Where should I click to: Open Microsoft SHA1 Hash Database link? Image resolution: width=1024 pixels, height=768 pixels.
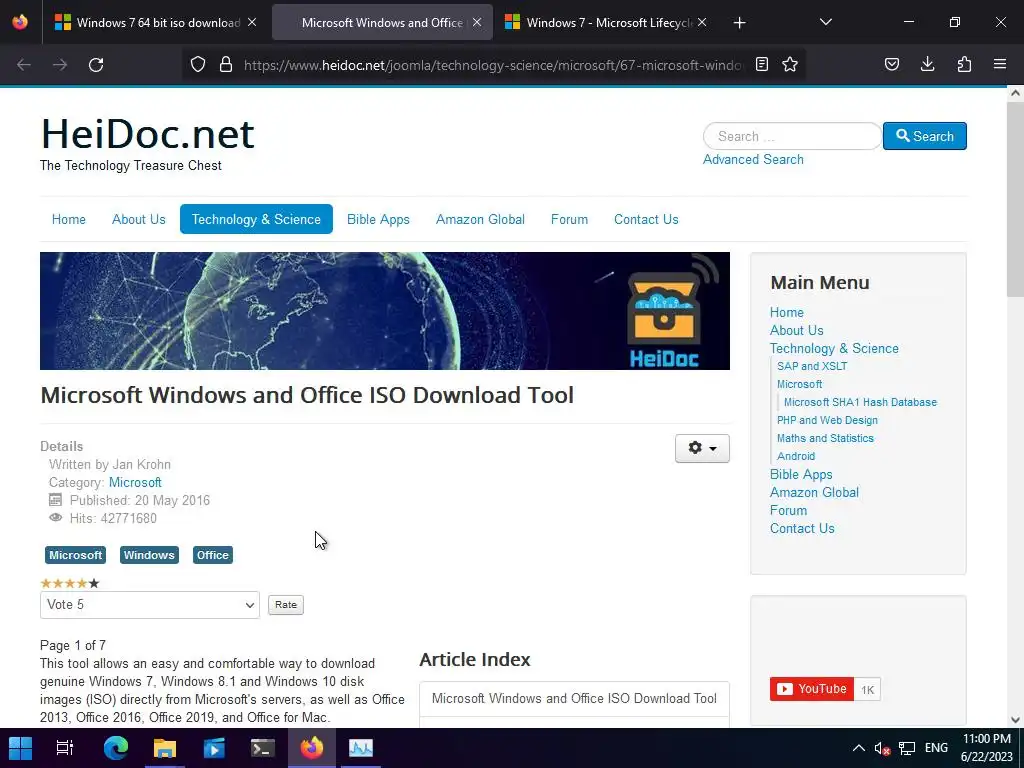[860, 402]
